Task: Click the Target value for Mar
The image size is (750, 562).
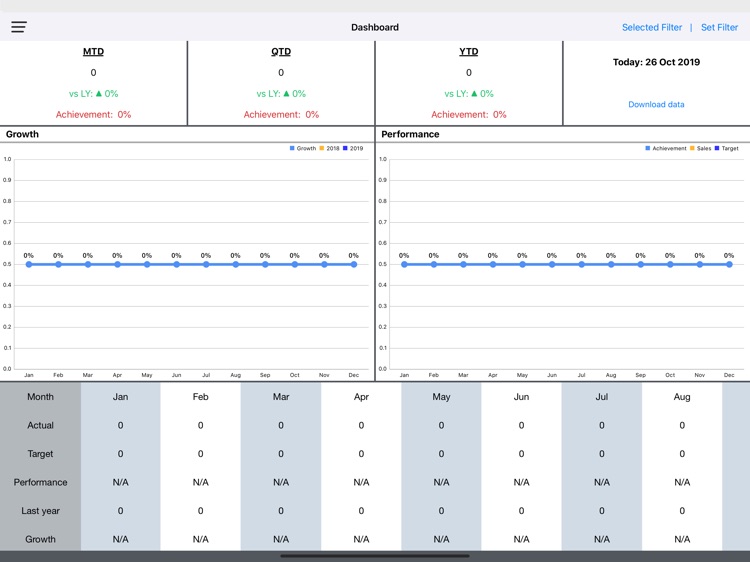Action: coord(281,453)
